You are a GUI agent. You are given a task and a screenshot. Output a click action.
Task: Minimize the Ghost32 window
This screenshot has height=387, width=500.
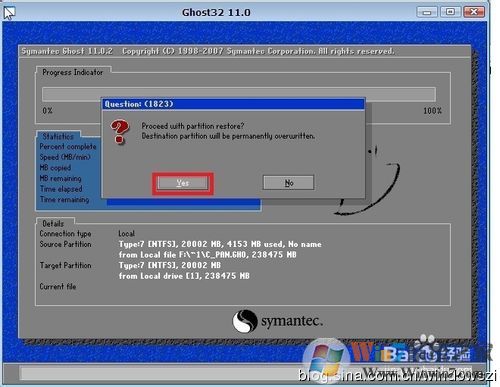(427, 12)
